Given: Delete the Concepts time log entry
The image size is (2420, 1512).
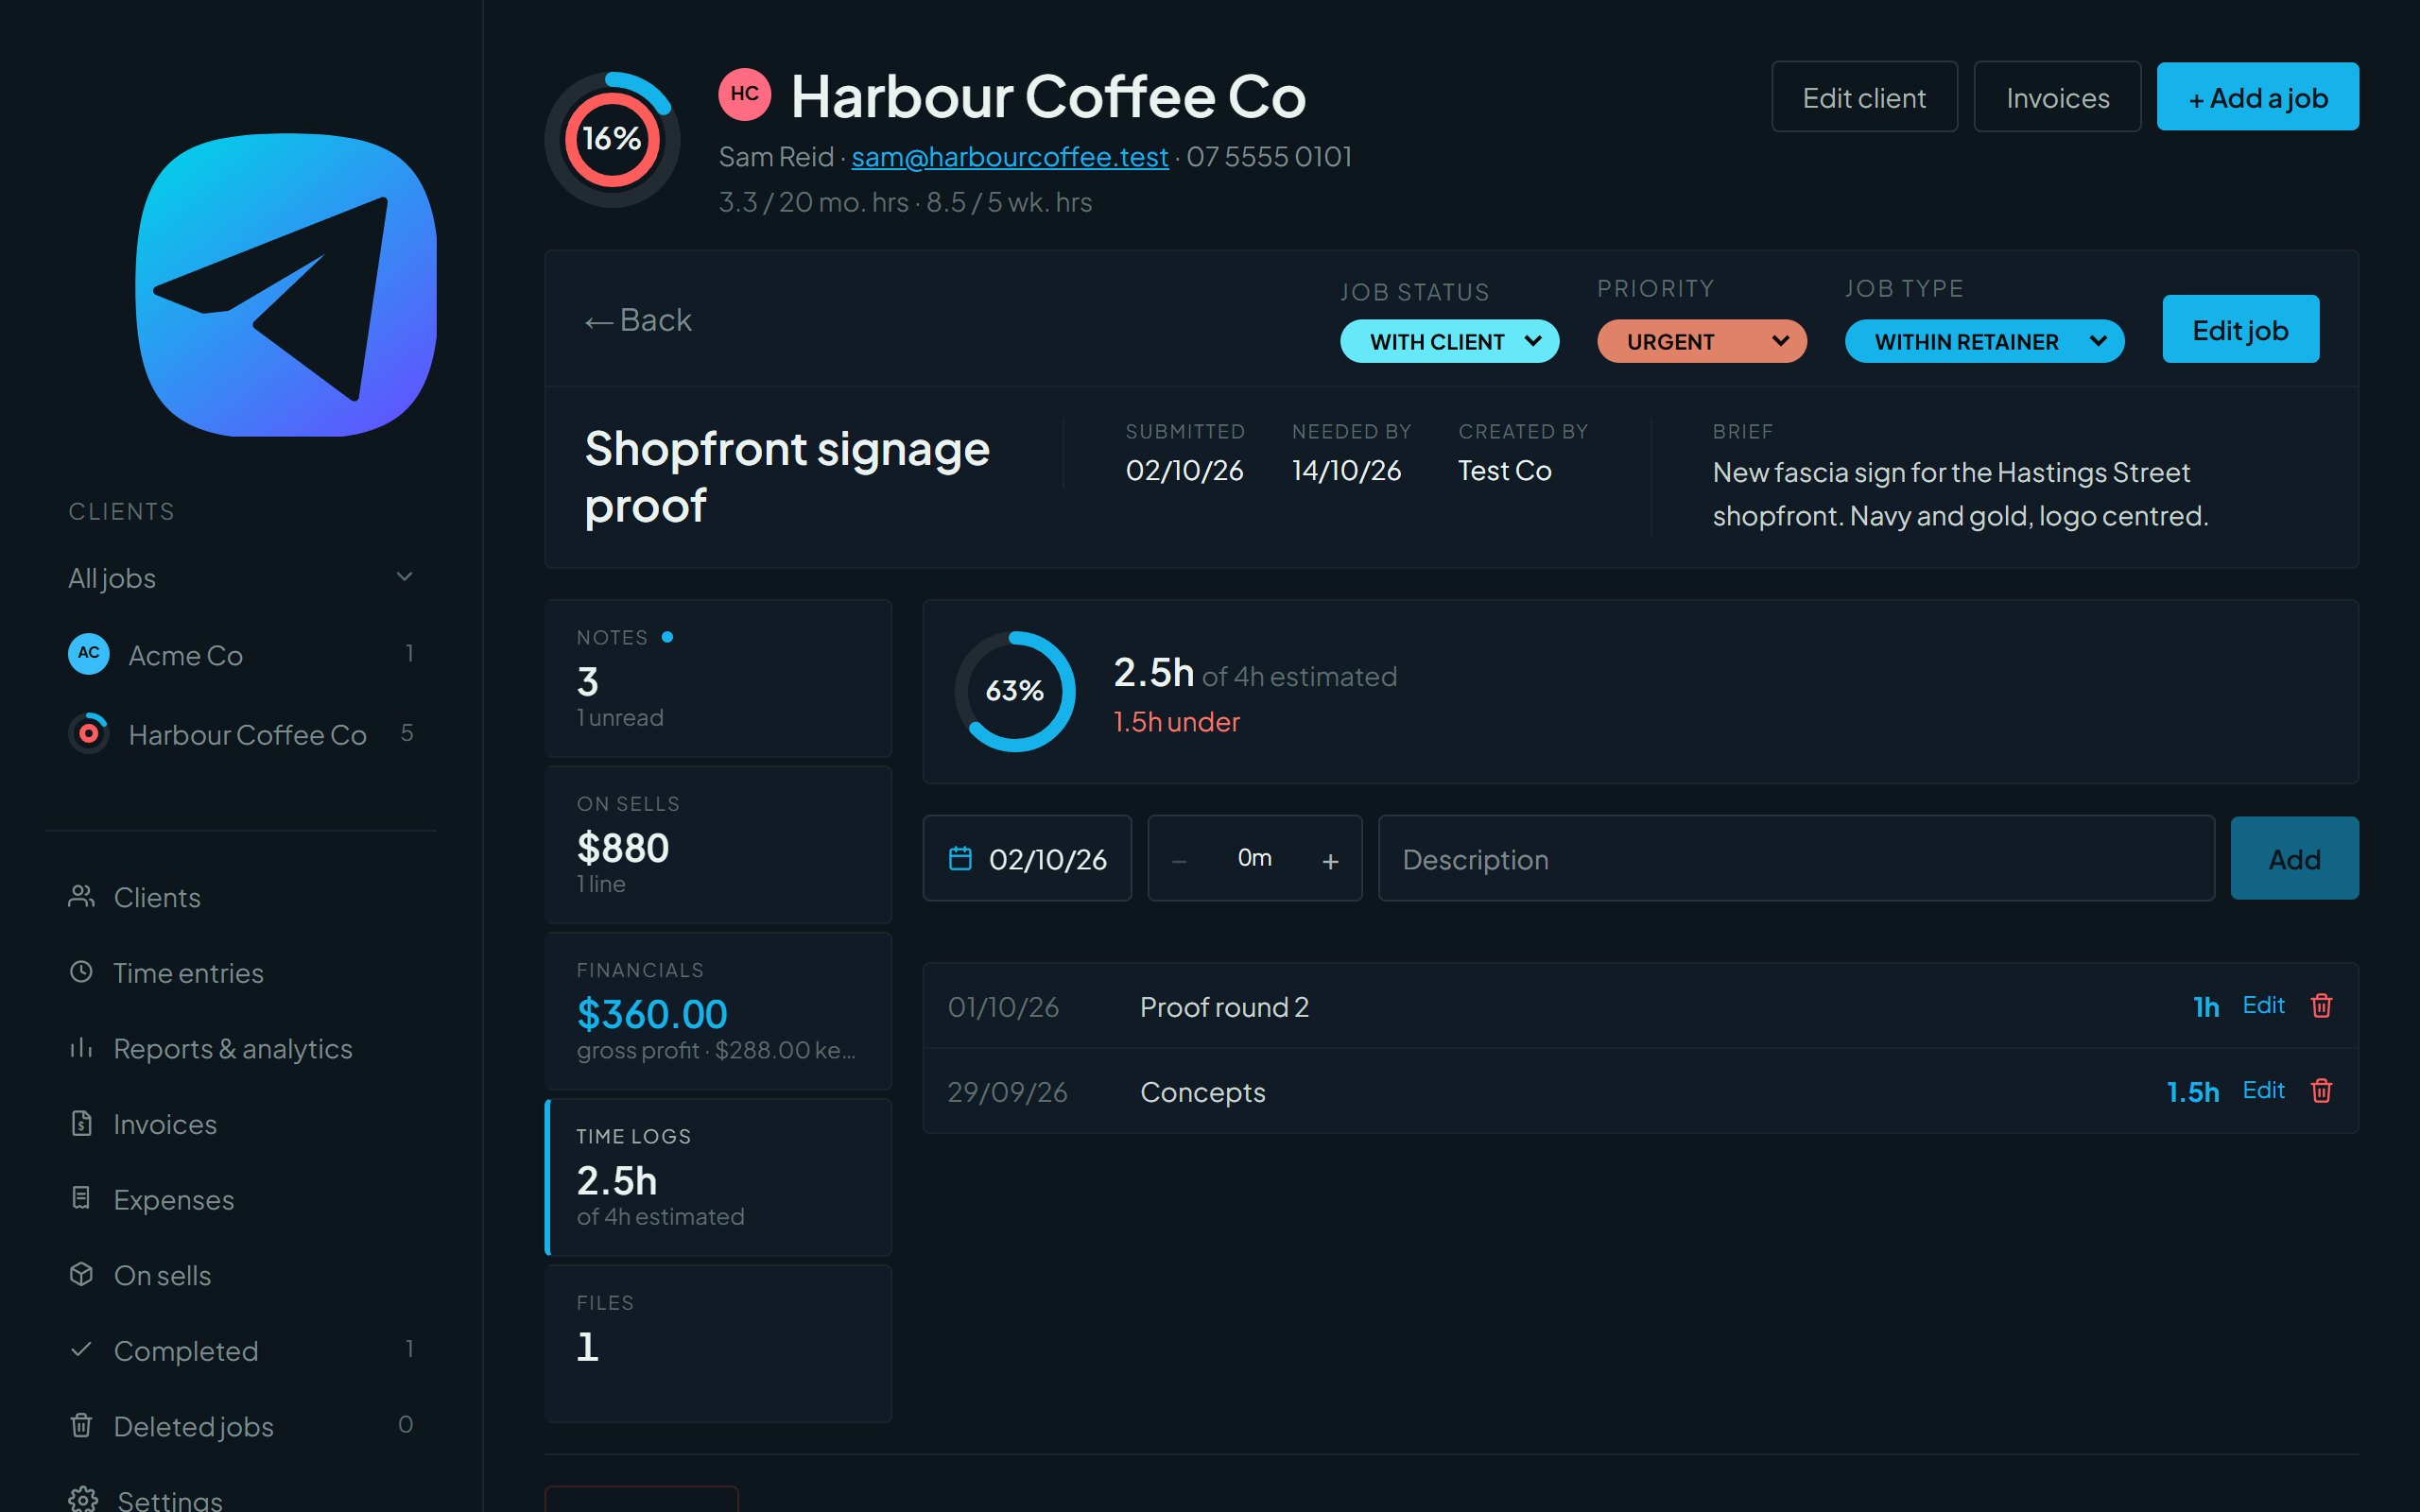Looking at the screenshot, I should tap(2321, 1091).
